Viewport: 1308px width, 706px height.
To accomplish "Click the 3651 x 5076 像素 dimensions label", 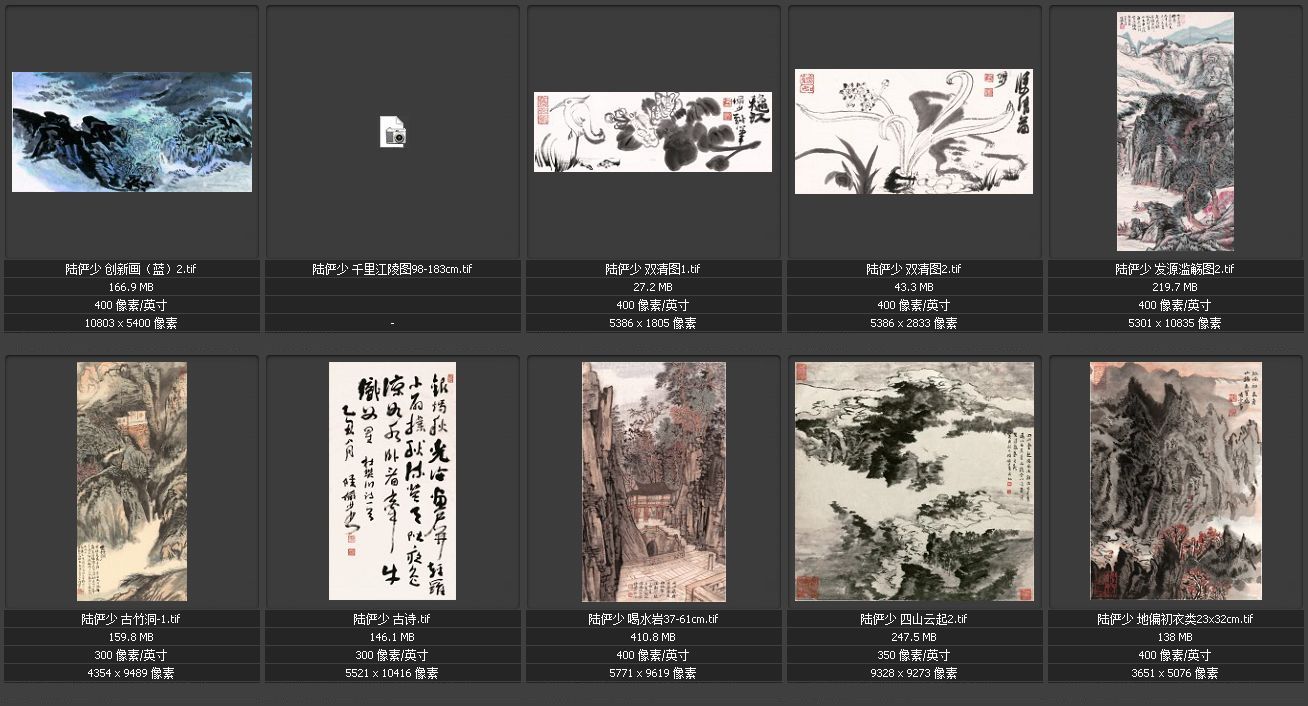I will pyautogui.click(x=1175, y=673).
